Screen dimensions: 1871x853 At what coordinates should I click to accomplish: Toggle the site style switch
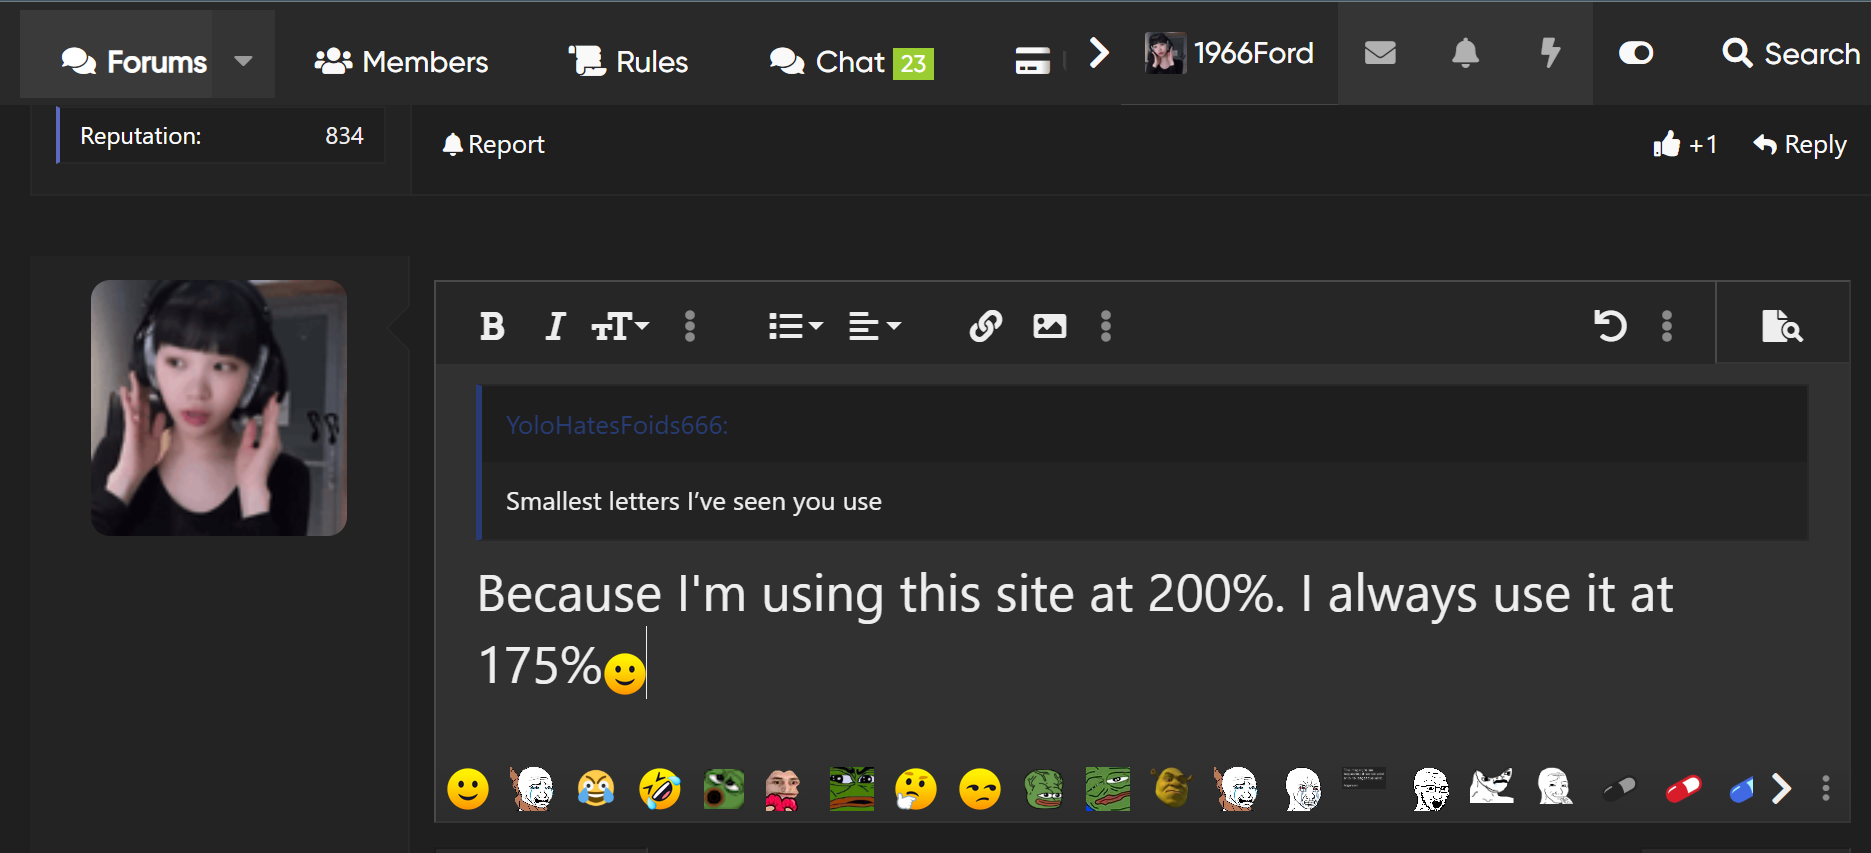(x=1636, y=53)
